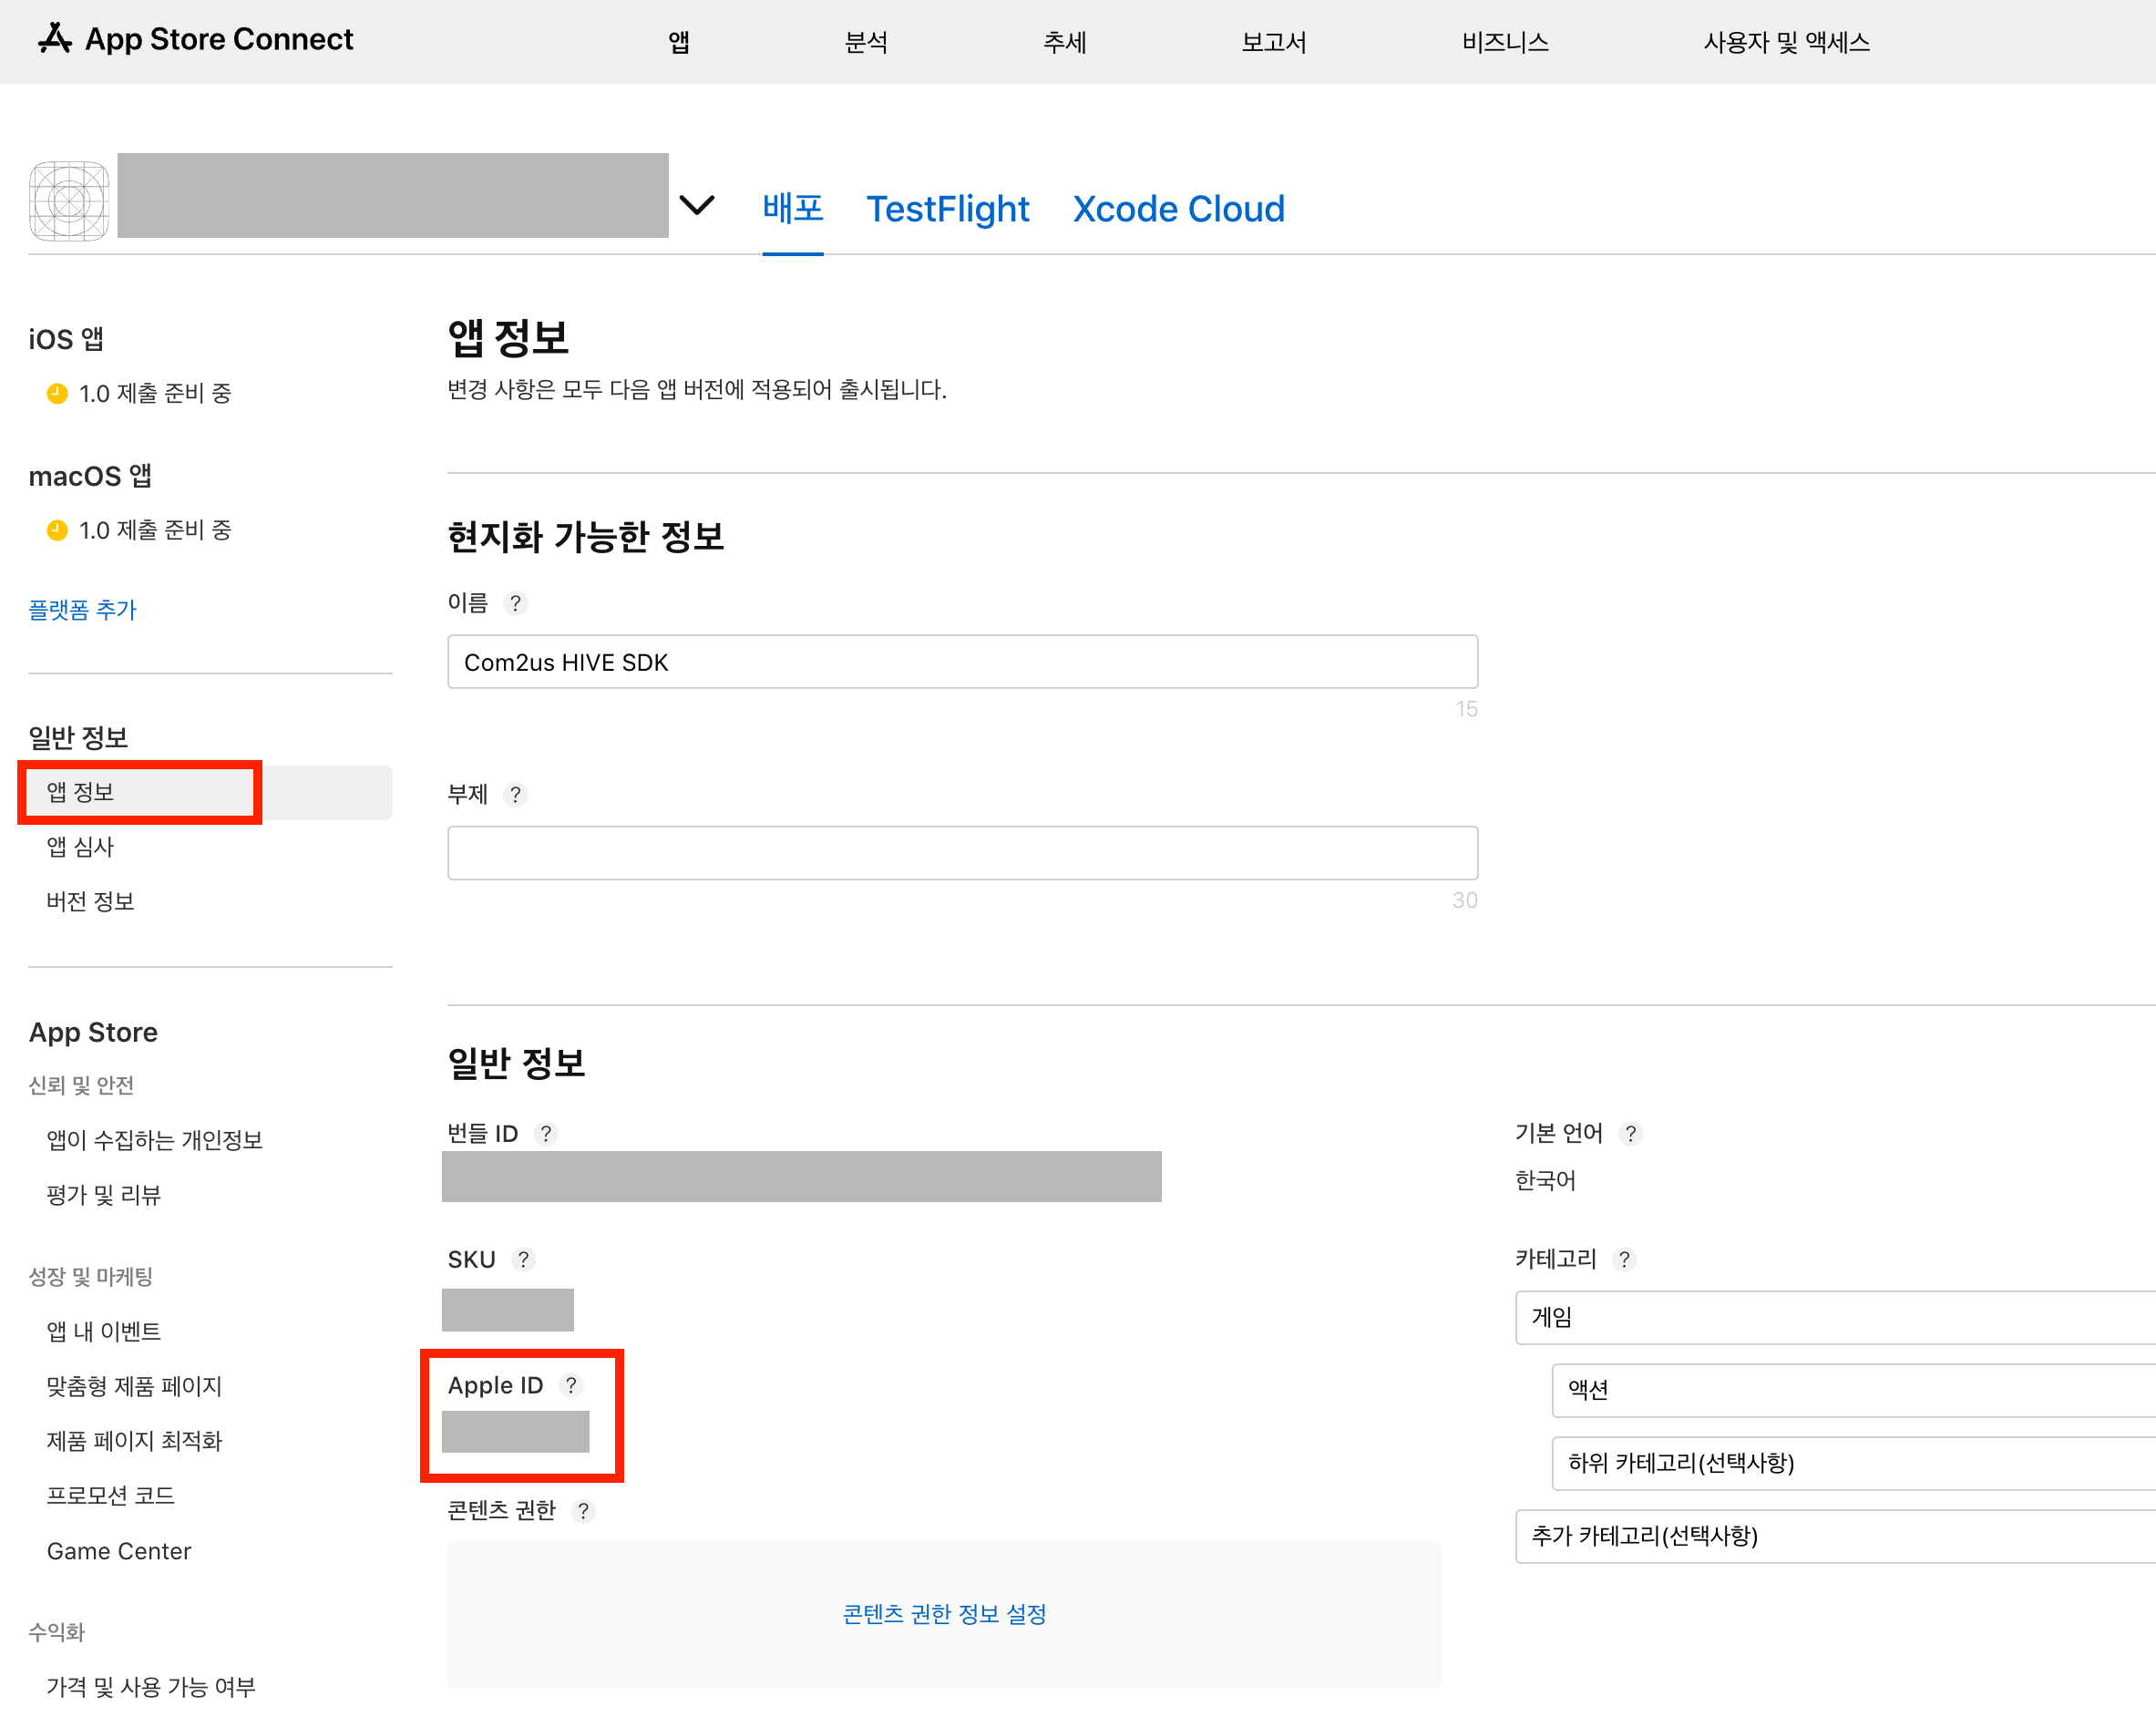Viewport: 2156px width, 1717px height.
Task: Click the 콘텐츠 권한 help icon
Action: tap(583, 1511)
